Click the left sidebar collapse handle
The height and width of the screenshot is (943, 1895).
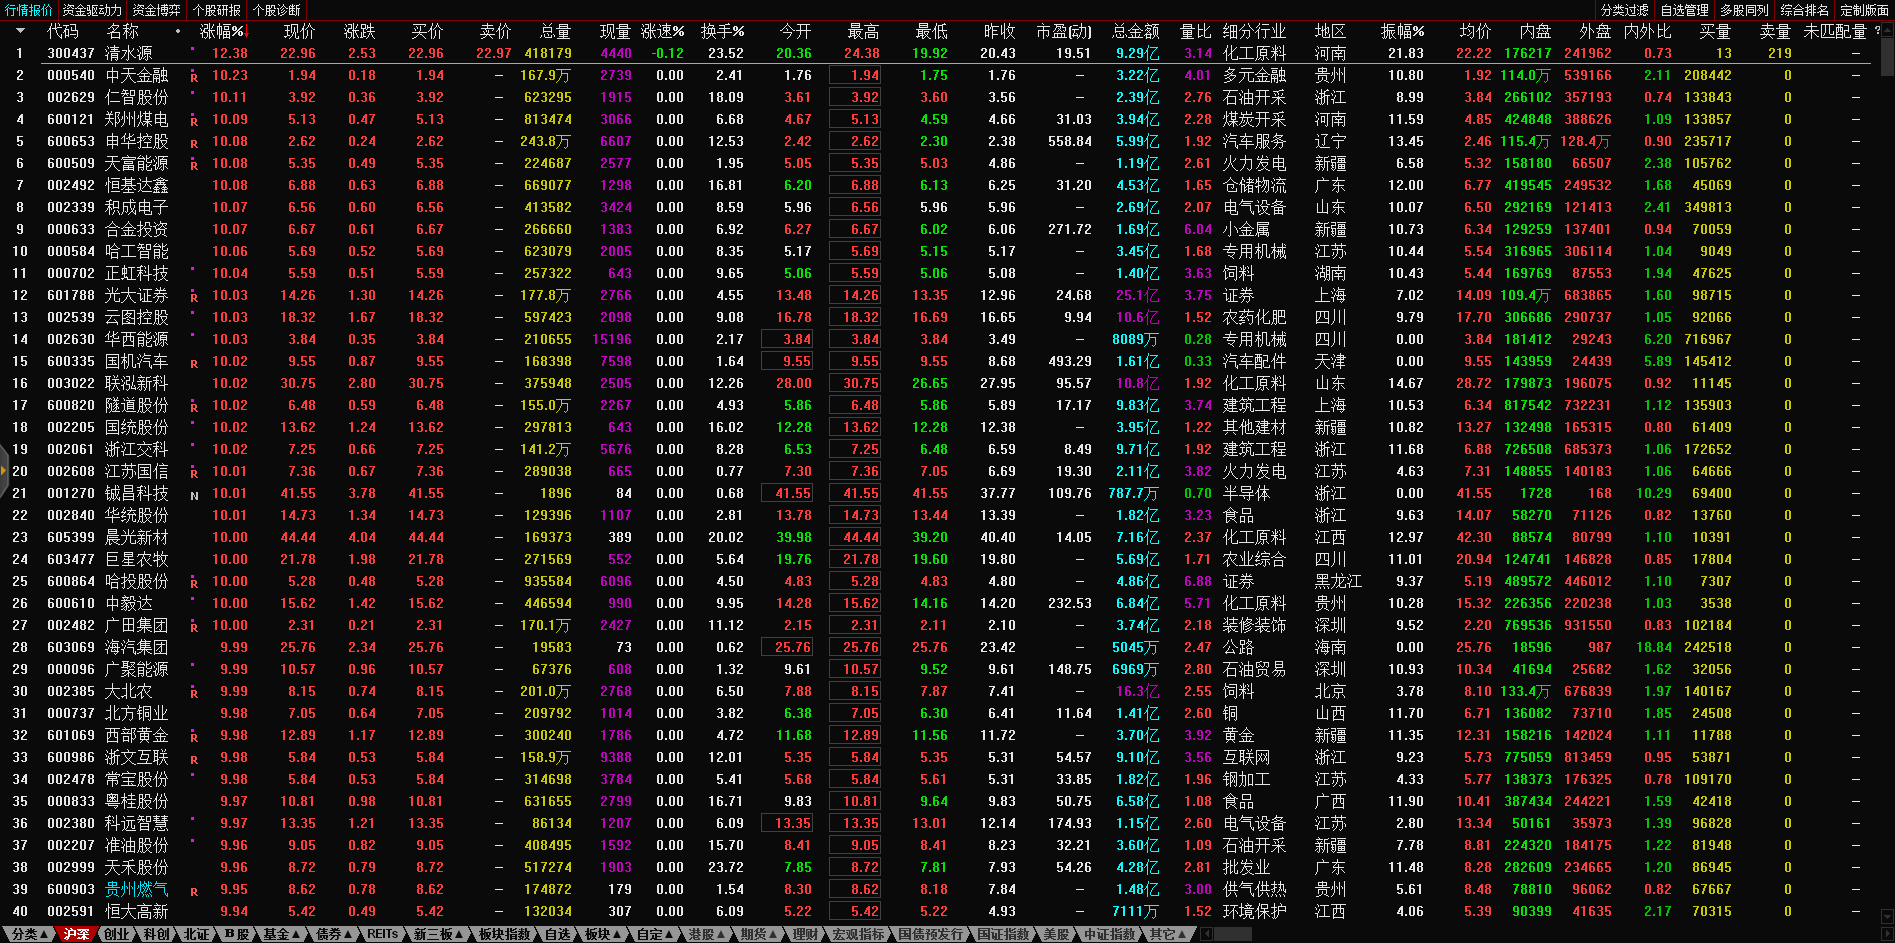coord(3,465)
